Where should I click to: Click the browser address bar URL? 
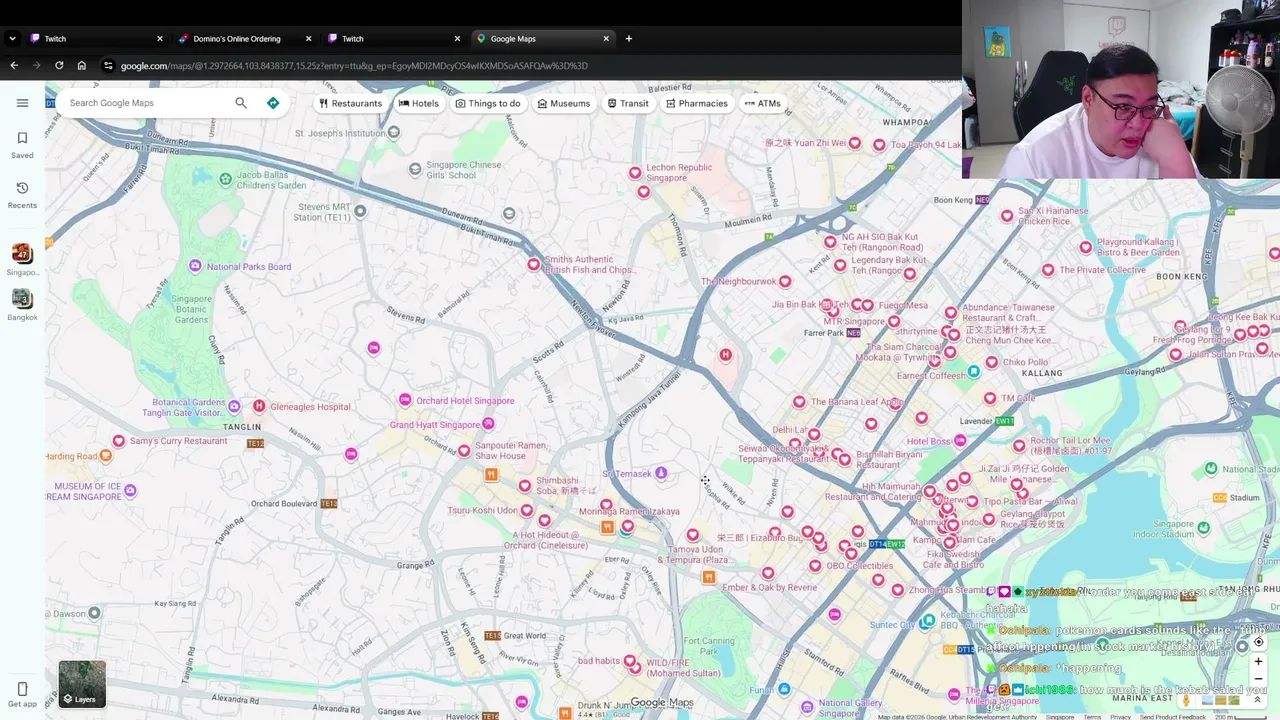[354, 66]
